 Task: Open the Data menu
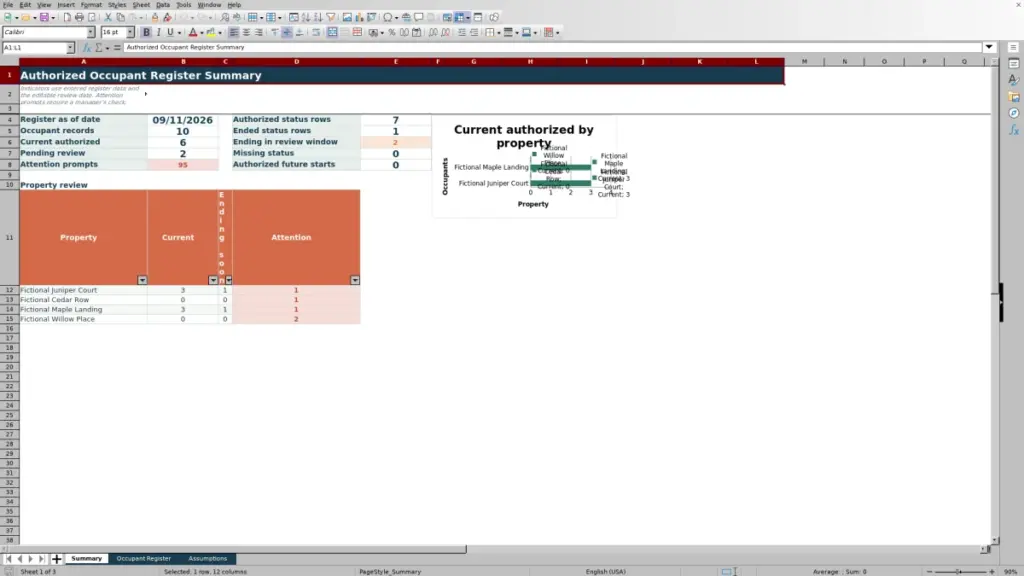163,5
